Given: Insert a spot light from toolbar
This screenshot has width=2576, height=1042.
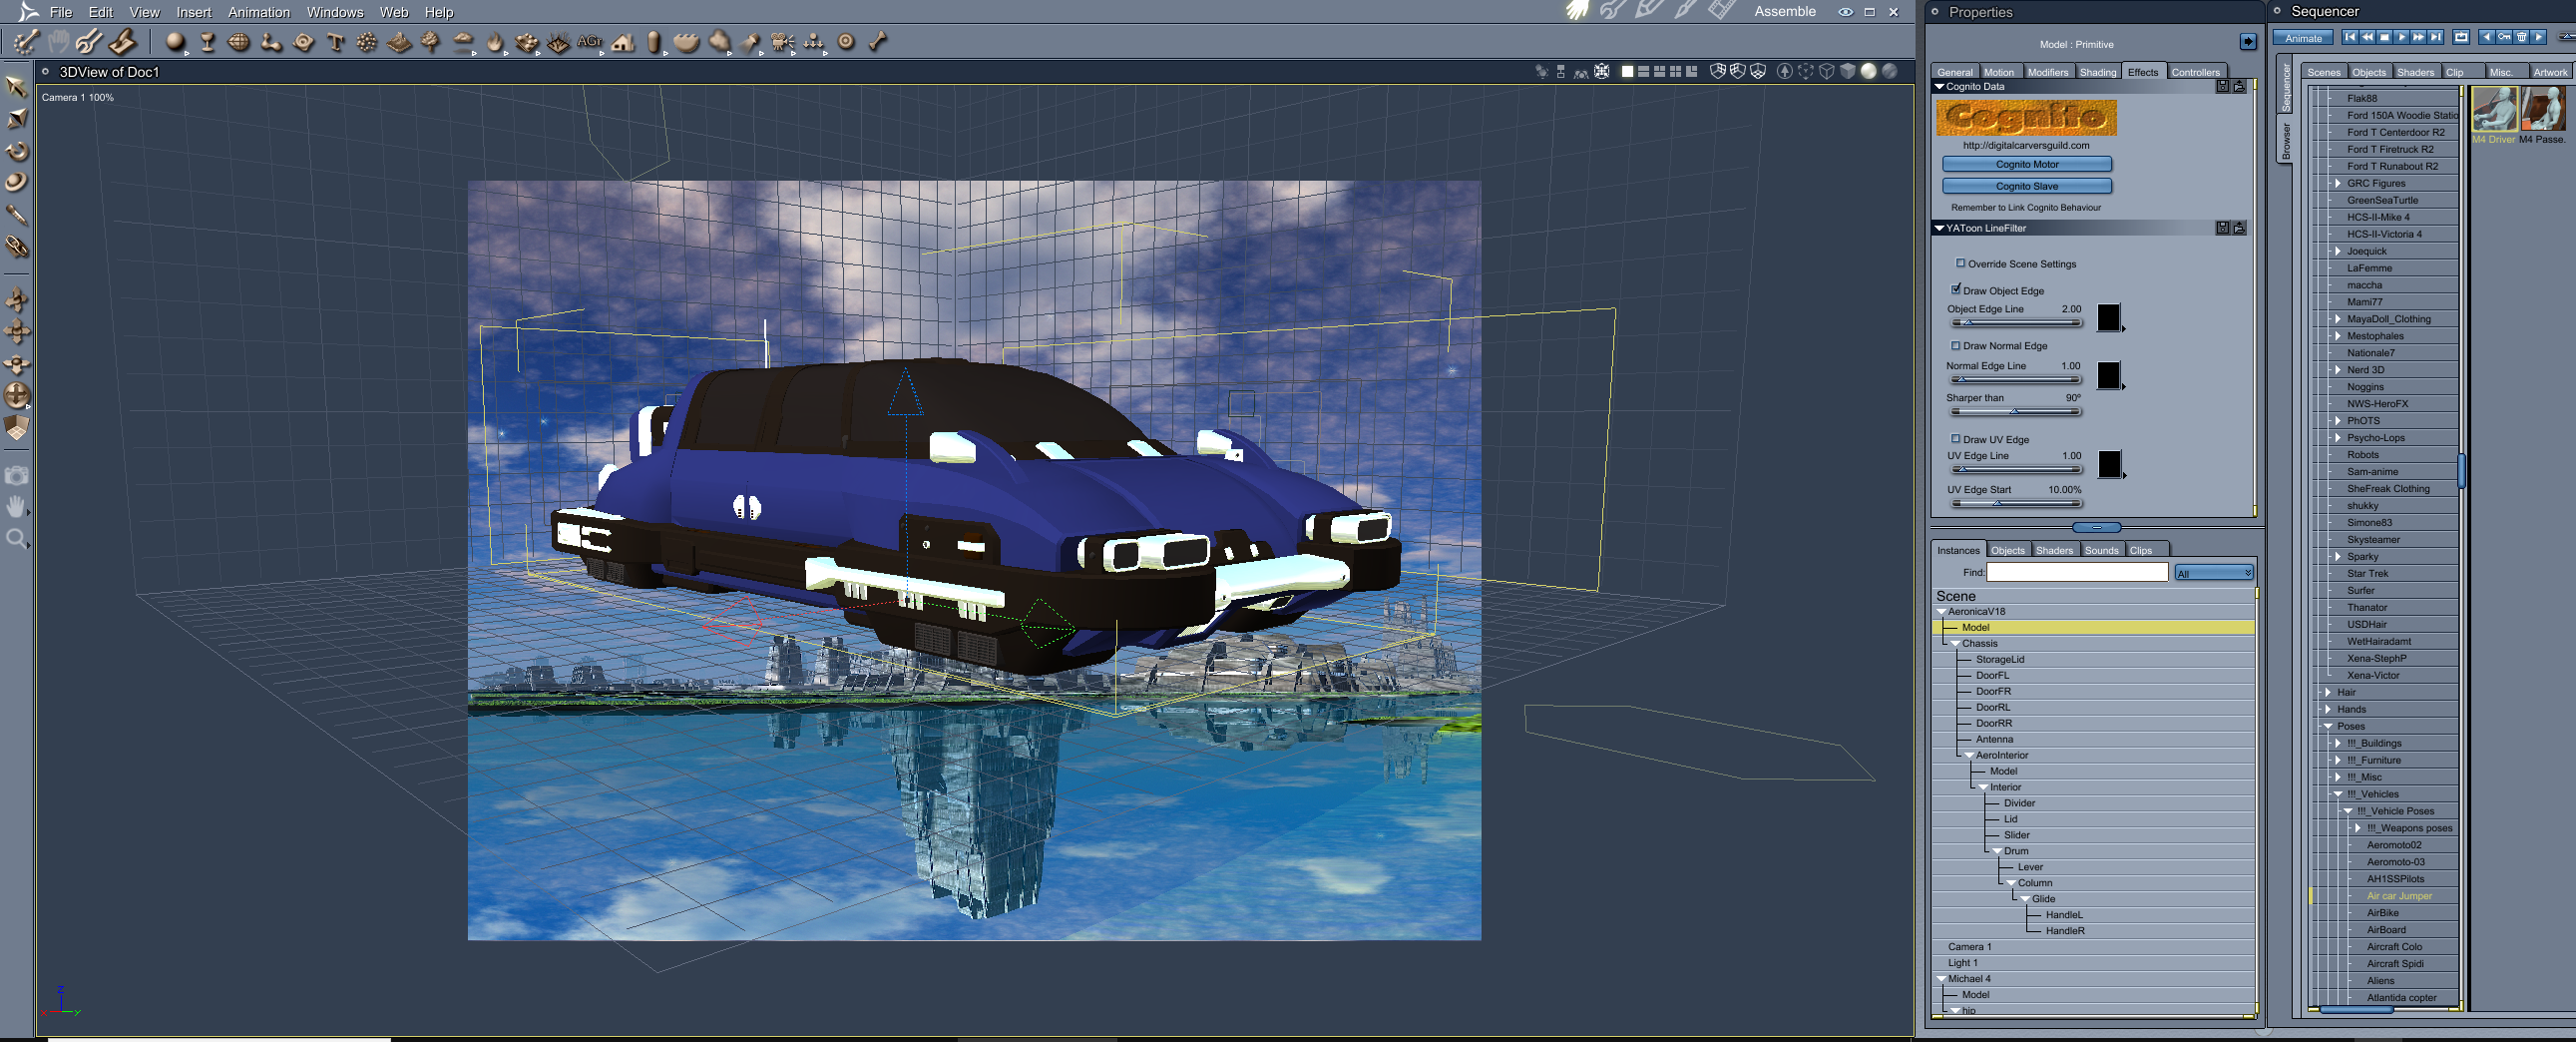Looking at the screenshot, I should pos(751,42).
